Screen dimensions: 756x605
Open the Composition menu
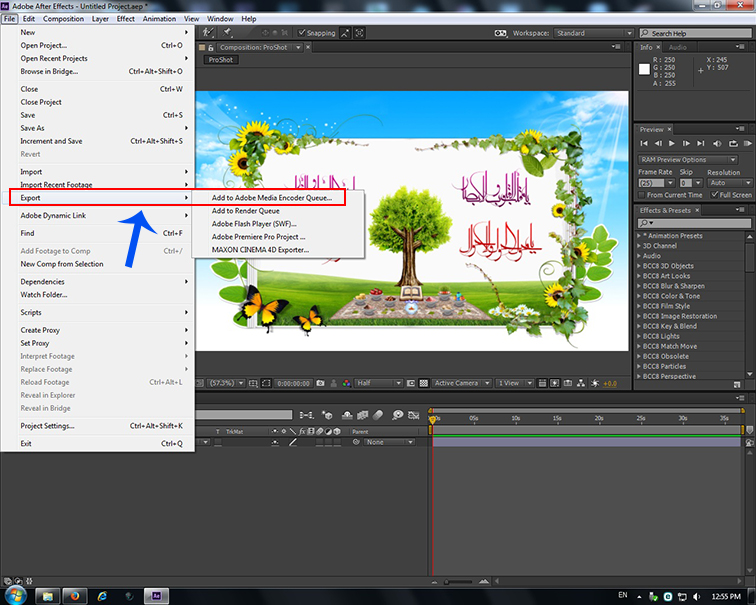pos(63,19)
